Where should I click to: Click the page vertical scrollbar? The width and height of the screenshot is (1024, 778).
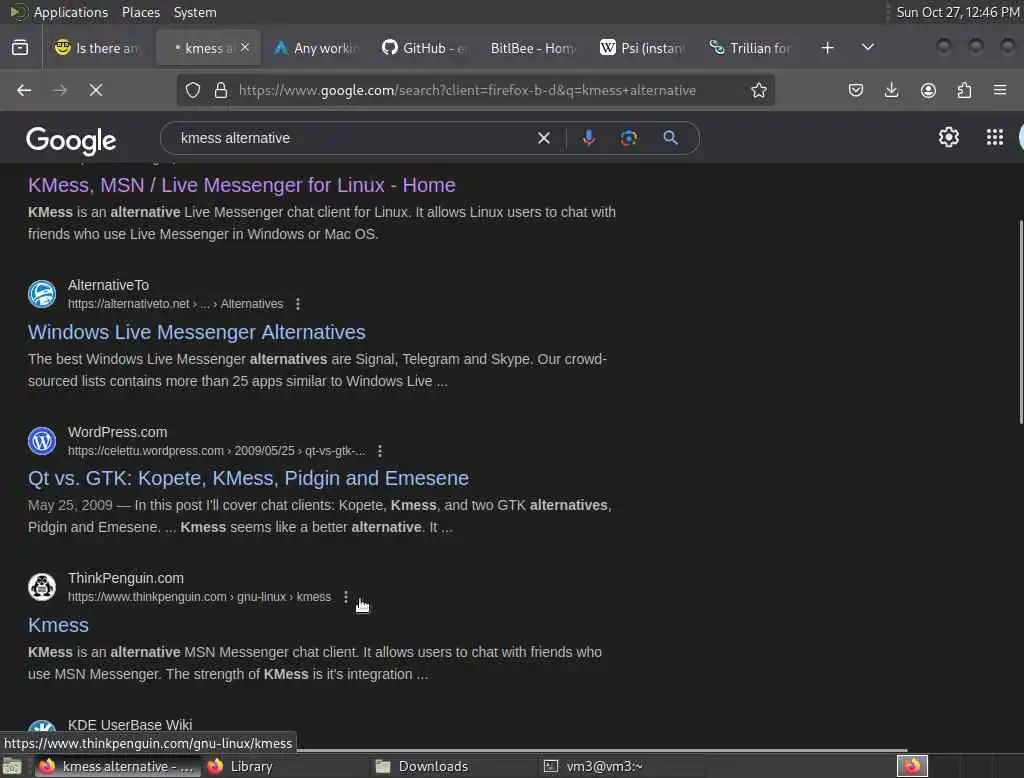(1020, 322)
